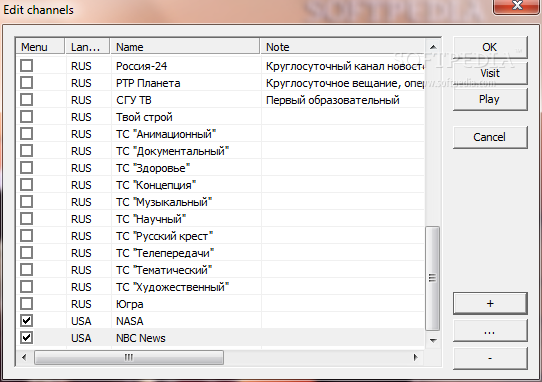Viewport: 542px width, 382px height.
Task: Uncheck the NASA menu checkbox
Action: (x=27, y=321)
